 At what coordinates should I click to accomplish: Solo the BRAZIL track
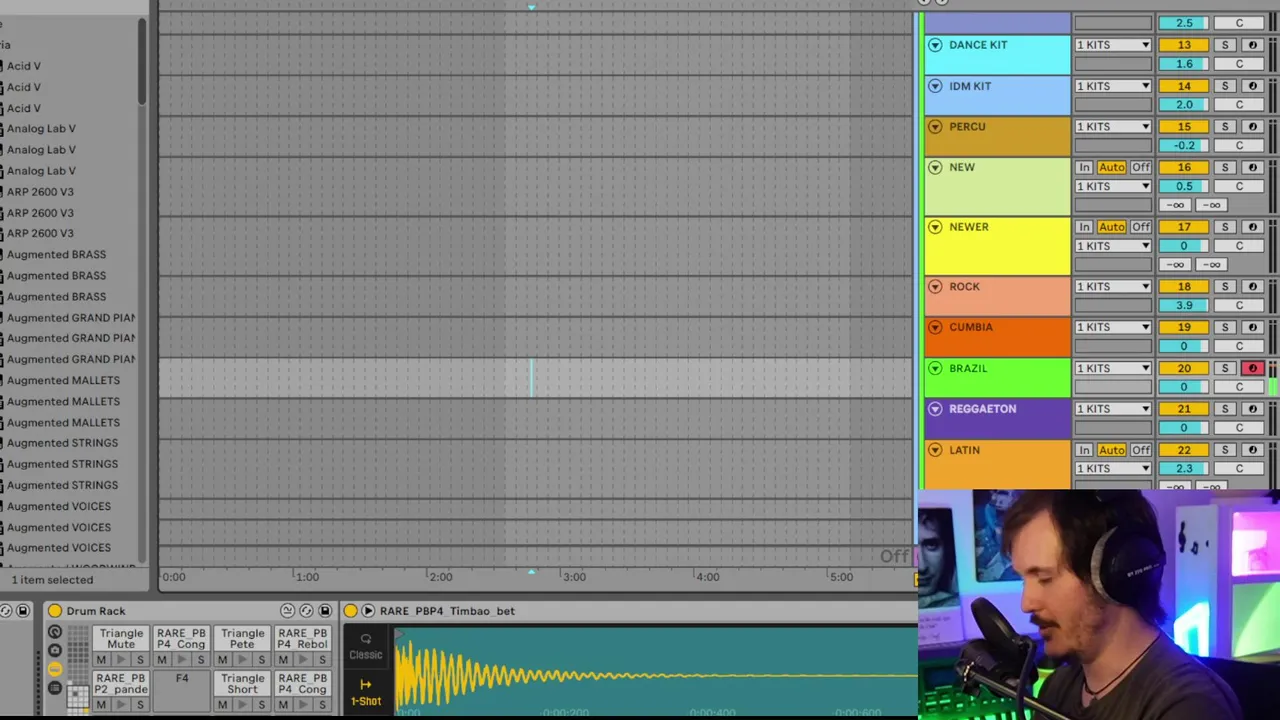[1225, 369]
